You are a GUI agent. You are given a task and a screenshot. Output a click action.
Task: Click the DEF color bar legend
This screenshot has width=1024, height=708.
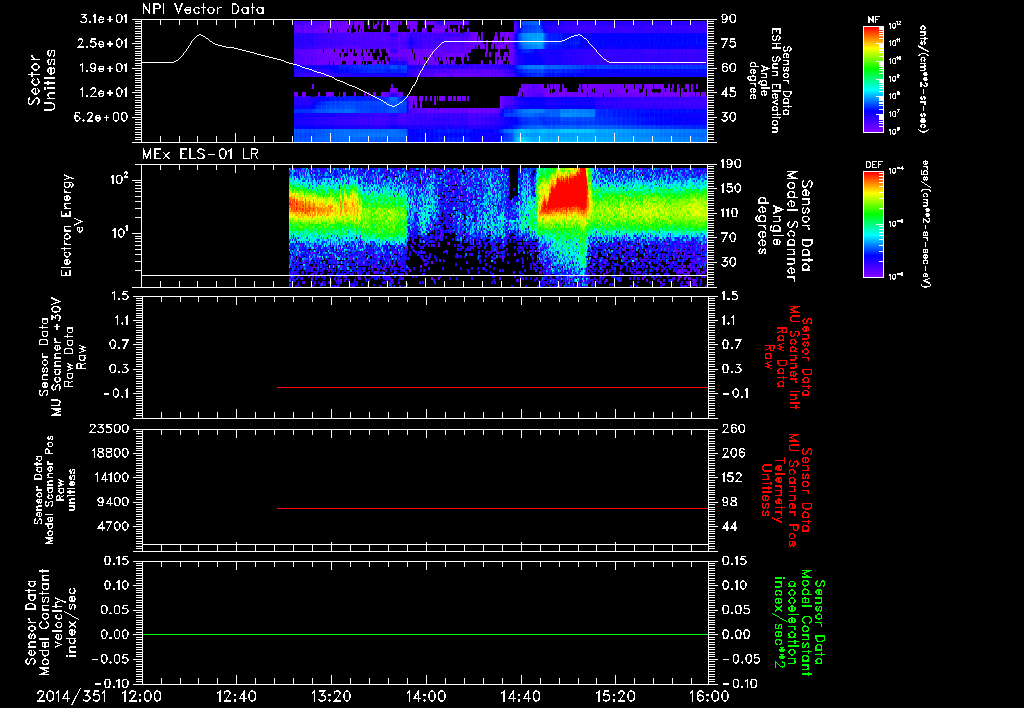pyautogui.click(x=873, y=224)
